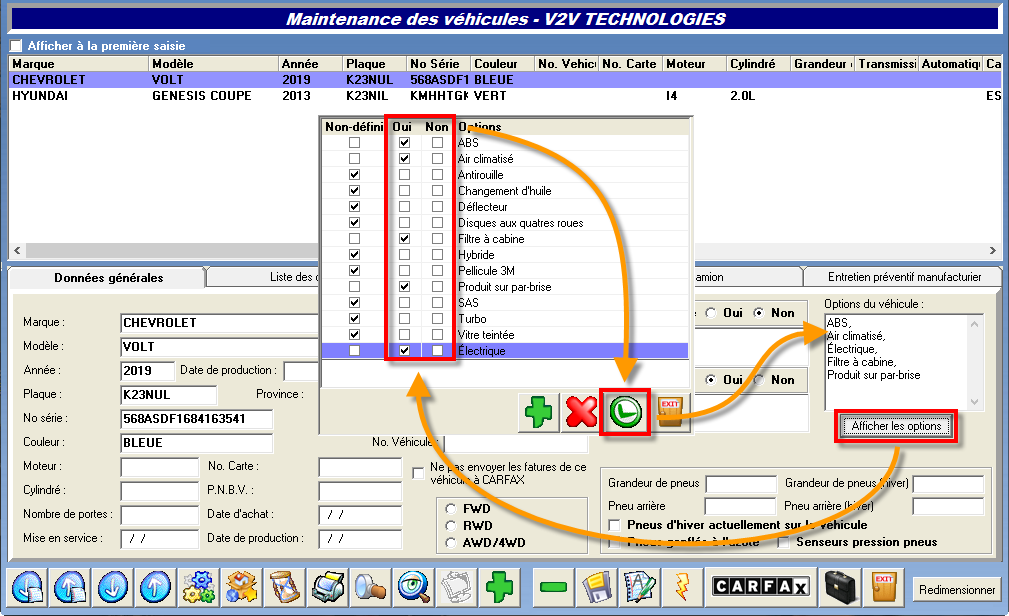Close options popup with the exit door
Screen dimensions: 1009x616
[670, 413]
